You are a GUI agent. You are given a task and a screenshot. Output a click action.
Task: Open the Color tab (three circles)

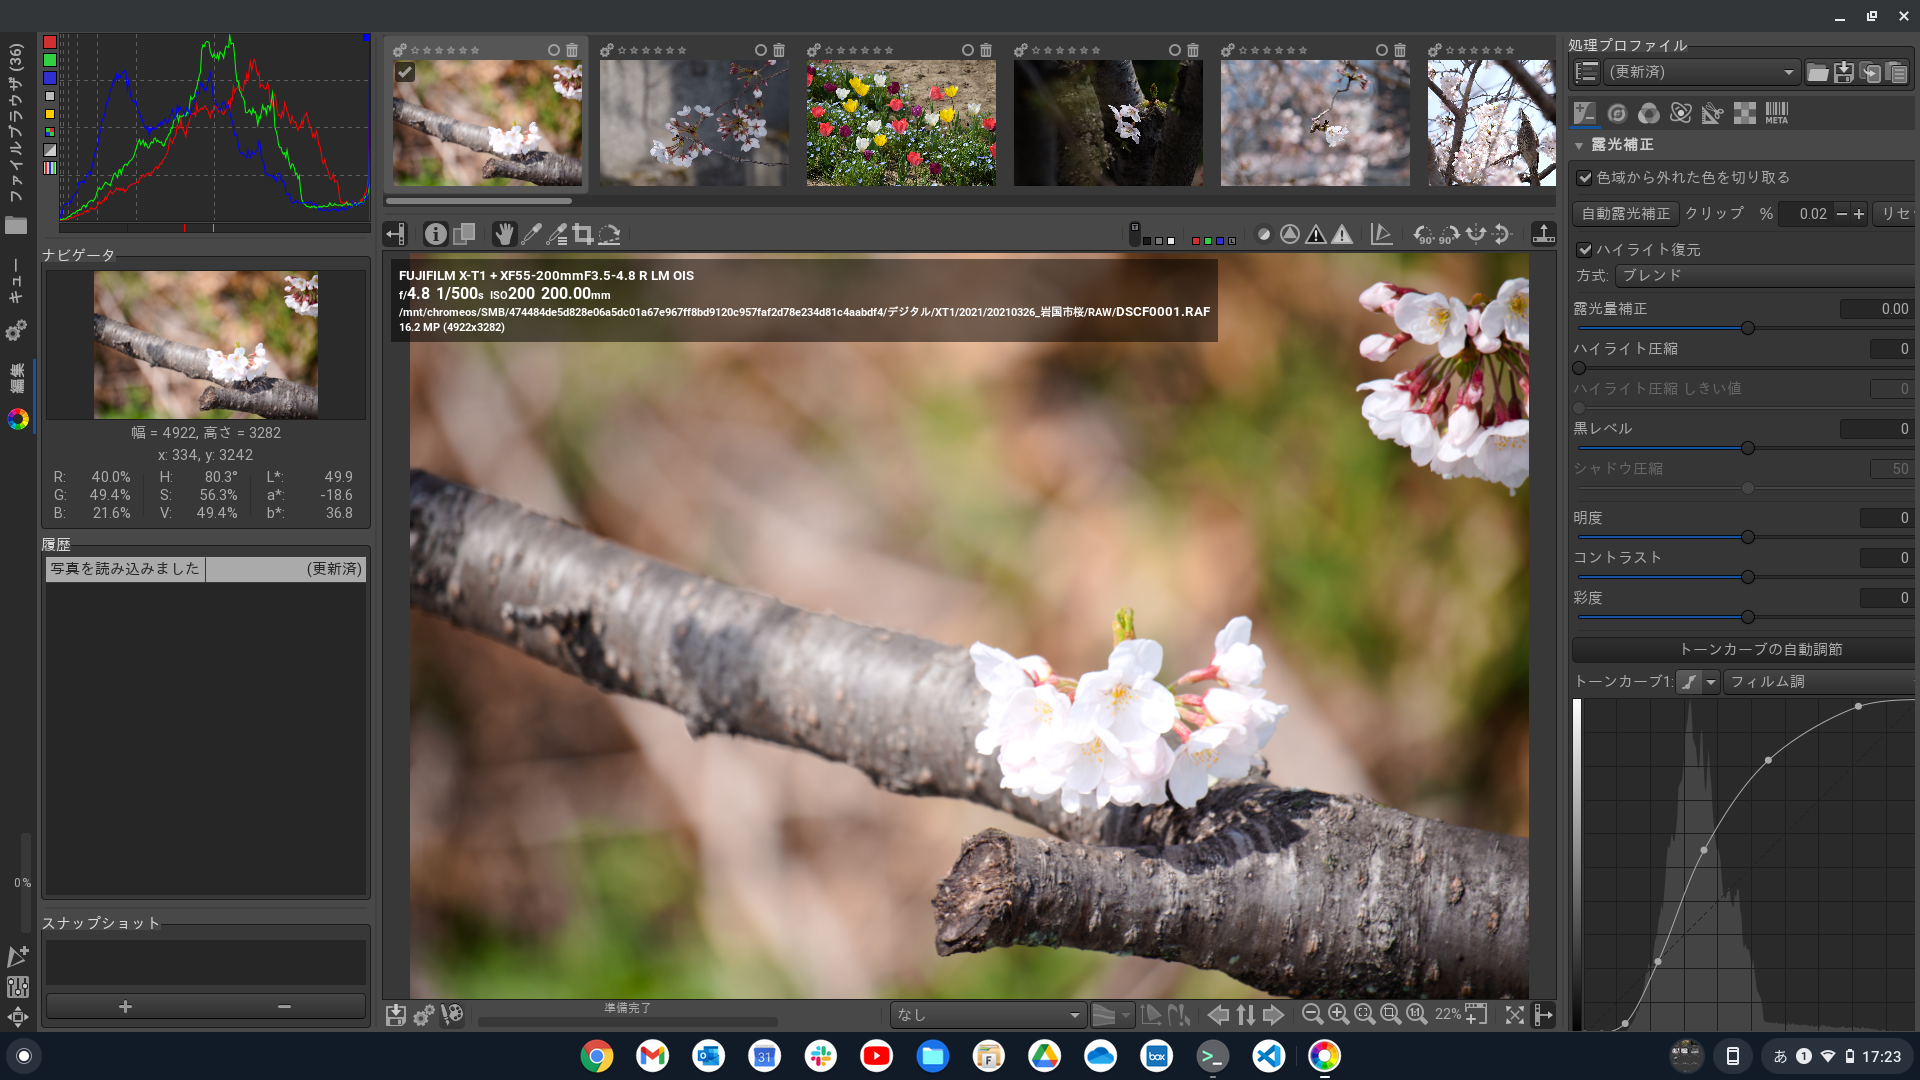(x=1649, y=114)
